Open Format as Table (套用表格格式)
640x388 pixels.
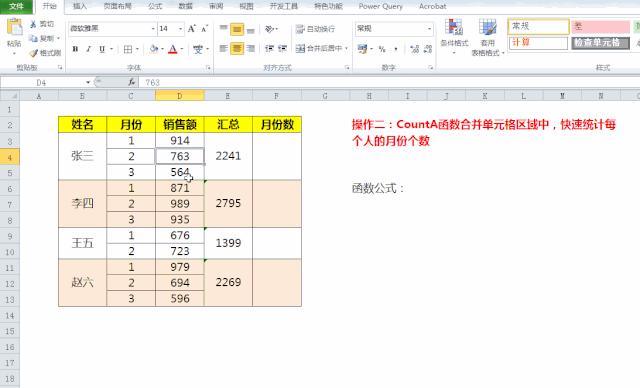(x=488, y=37)
